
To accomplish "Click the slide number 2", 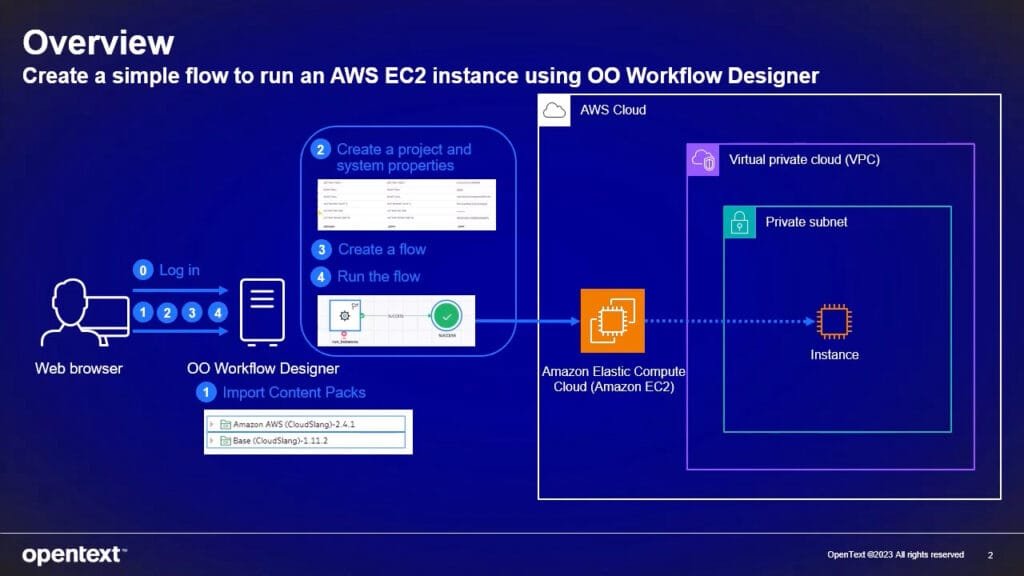I will coord(990,555).
